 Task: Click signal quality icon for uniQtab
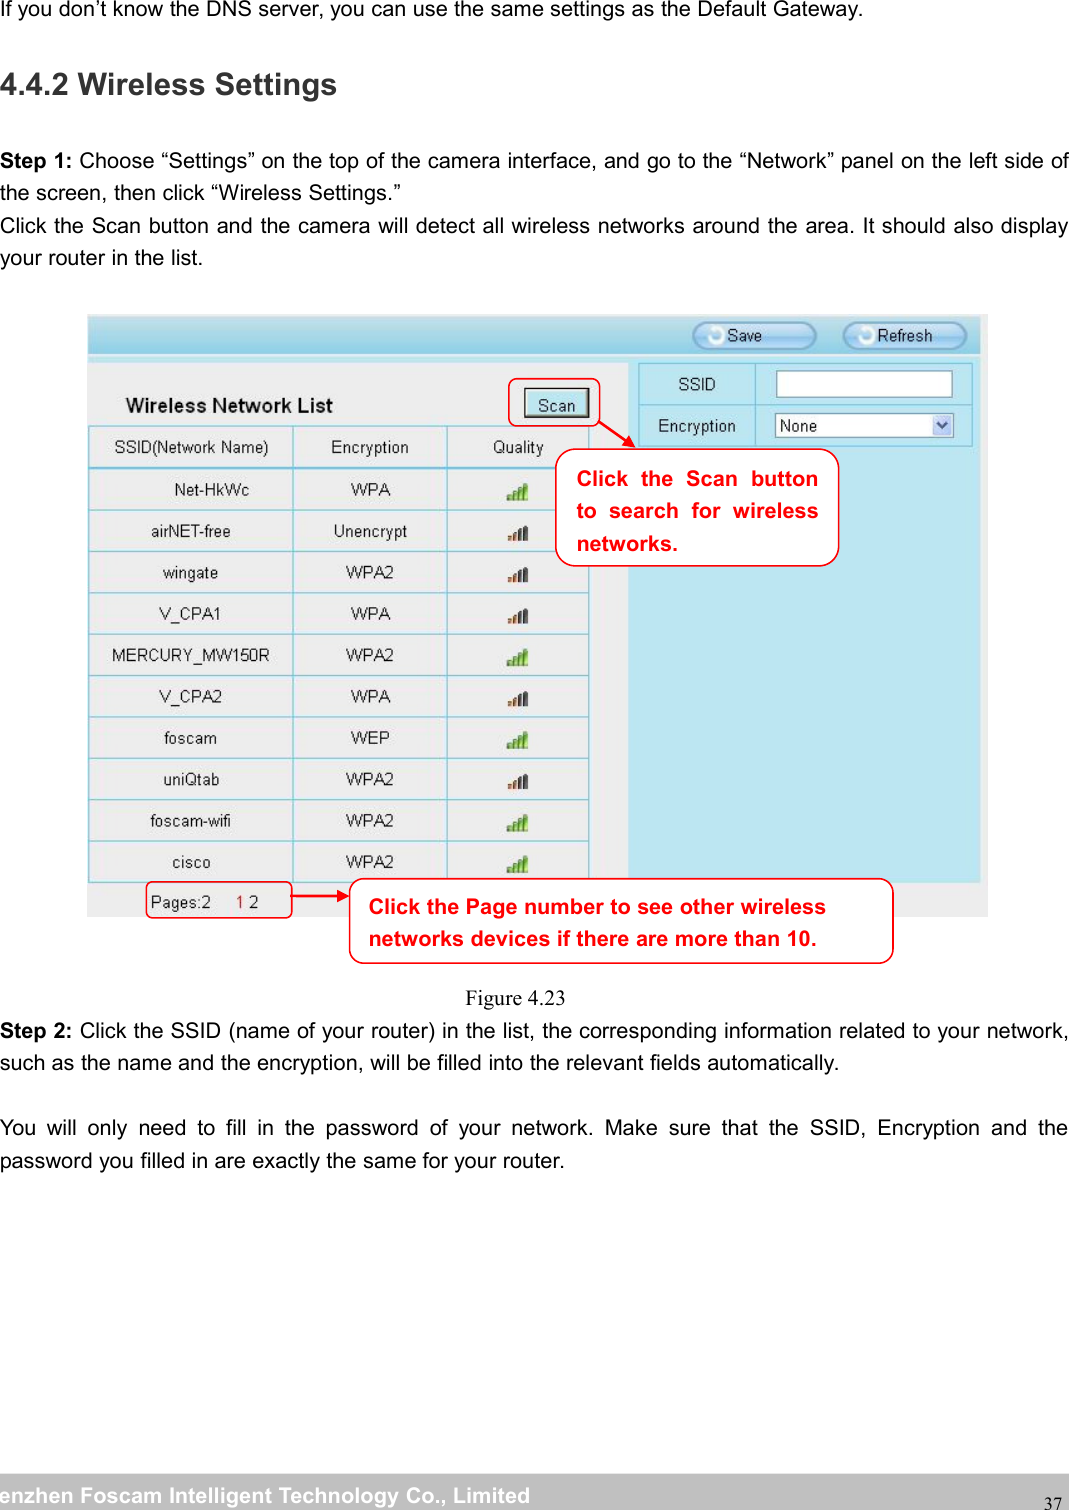coord(517,781)
